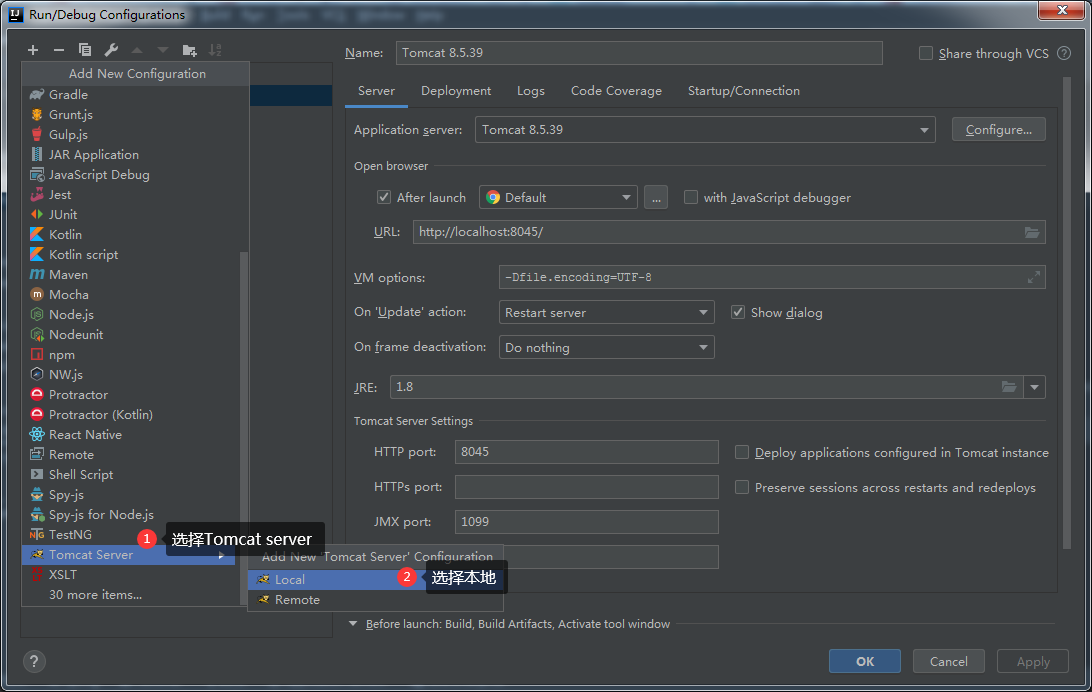Click the Configure... button

point(999,129)
